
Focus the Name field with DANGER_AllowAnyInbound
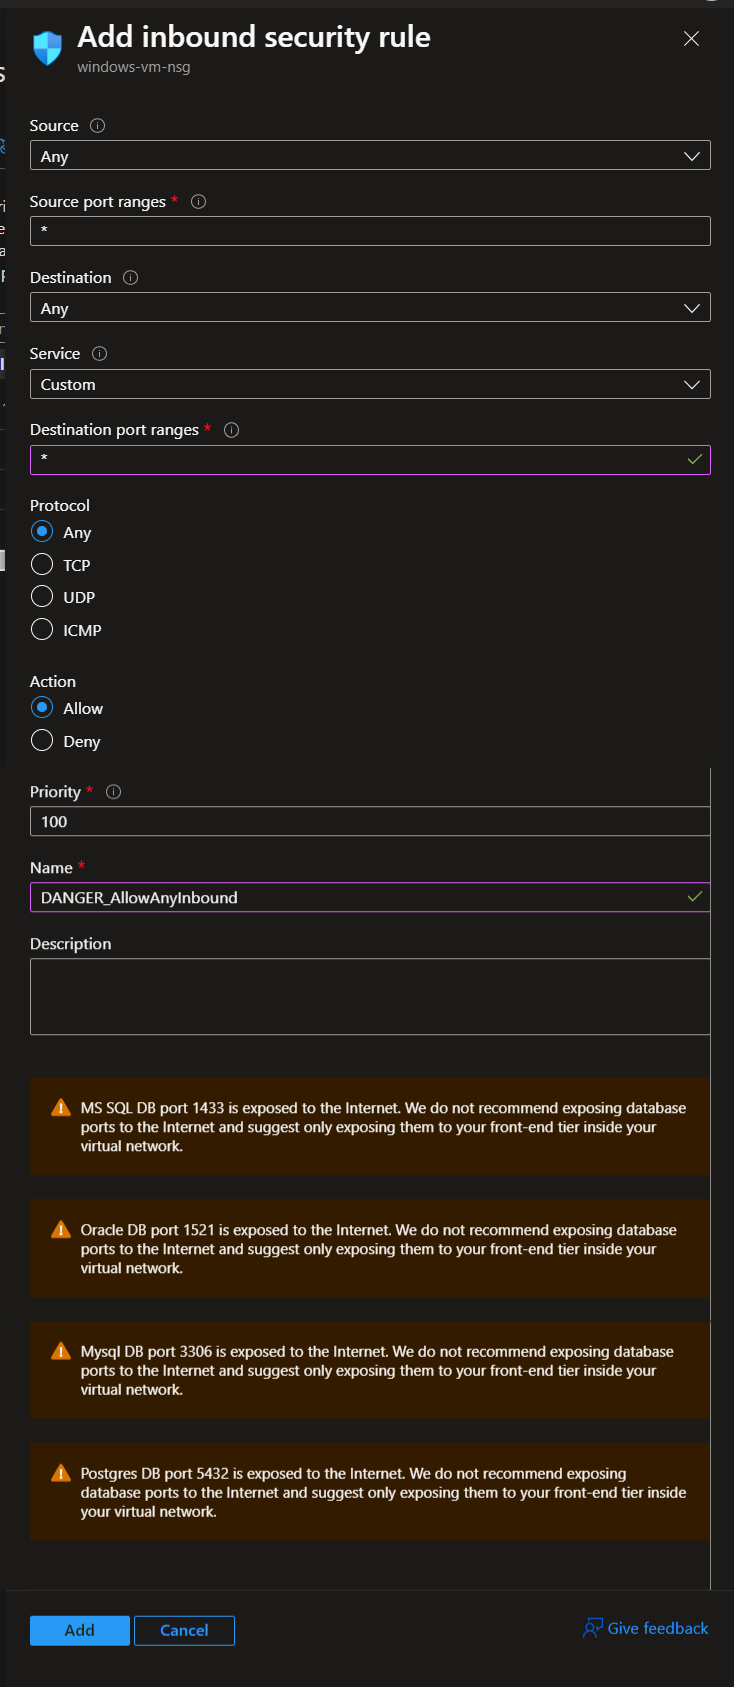point(370,897)
